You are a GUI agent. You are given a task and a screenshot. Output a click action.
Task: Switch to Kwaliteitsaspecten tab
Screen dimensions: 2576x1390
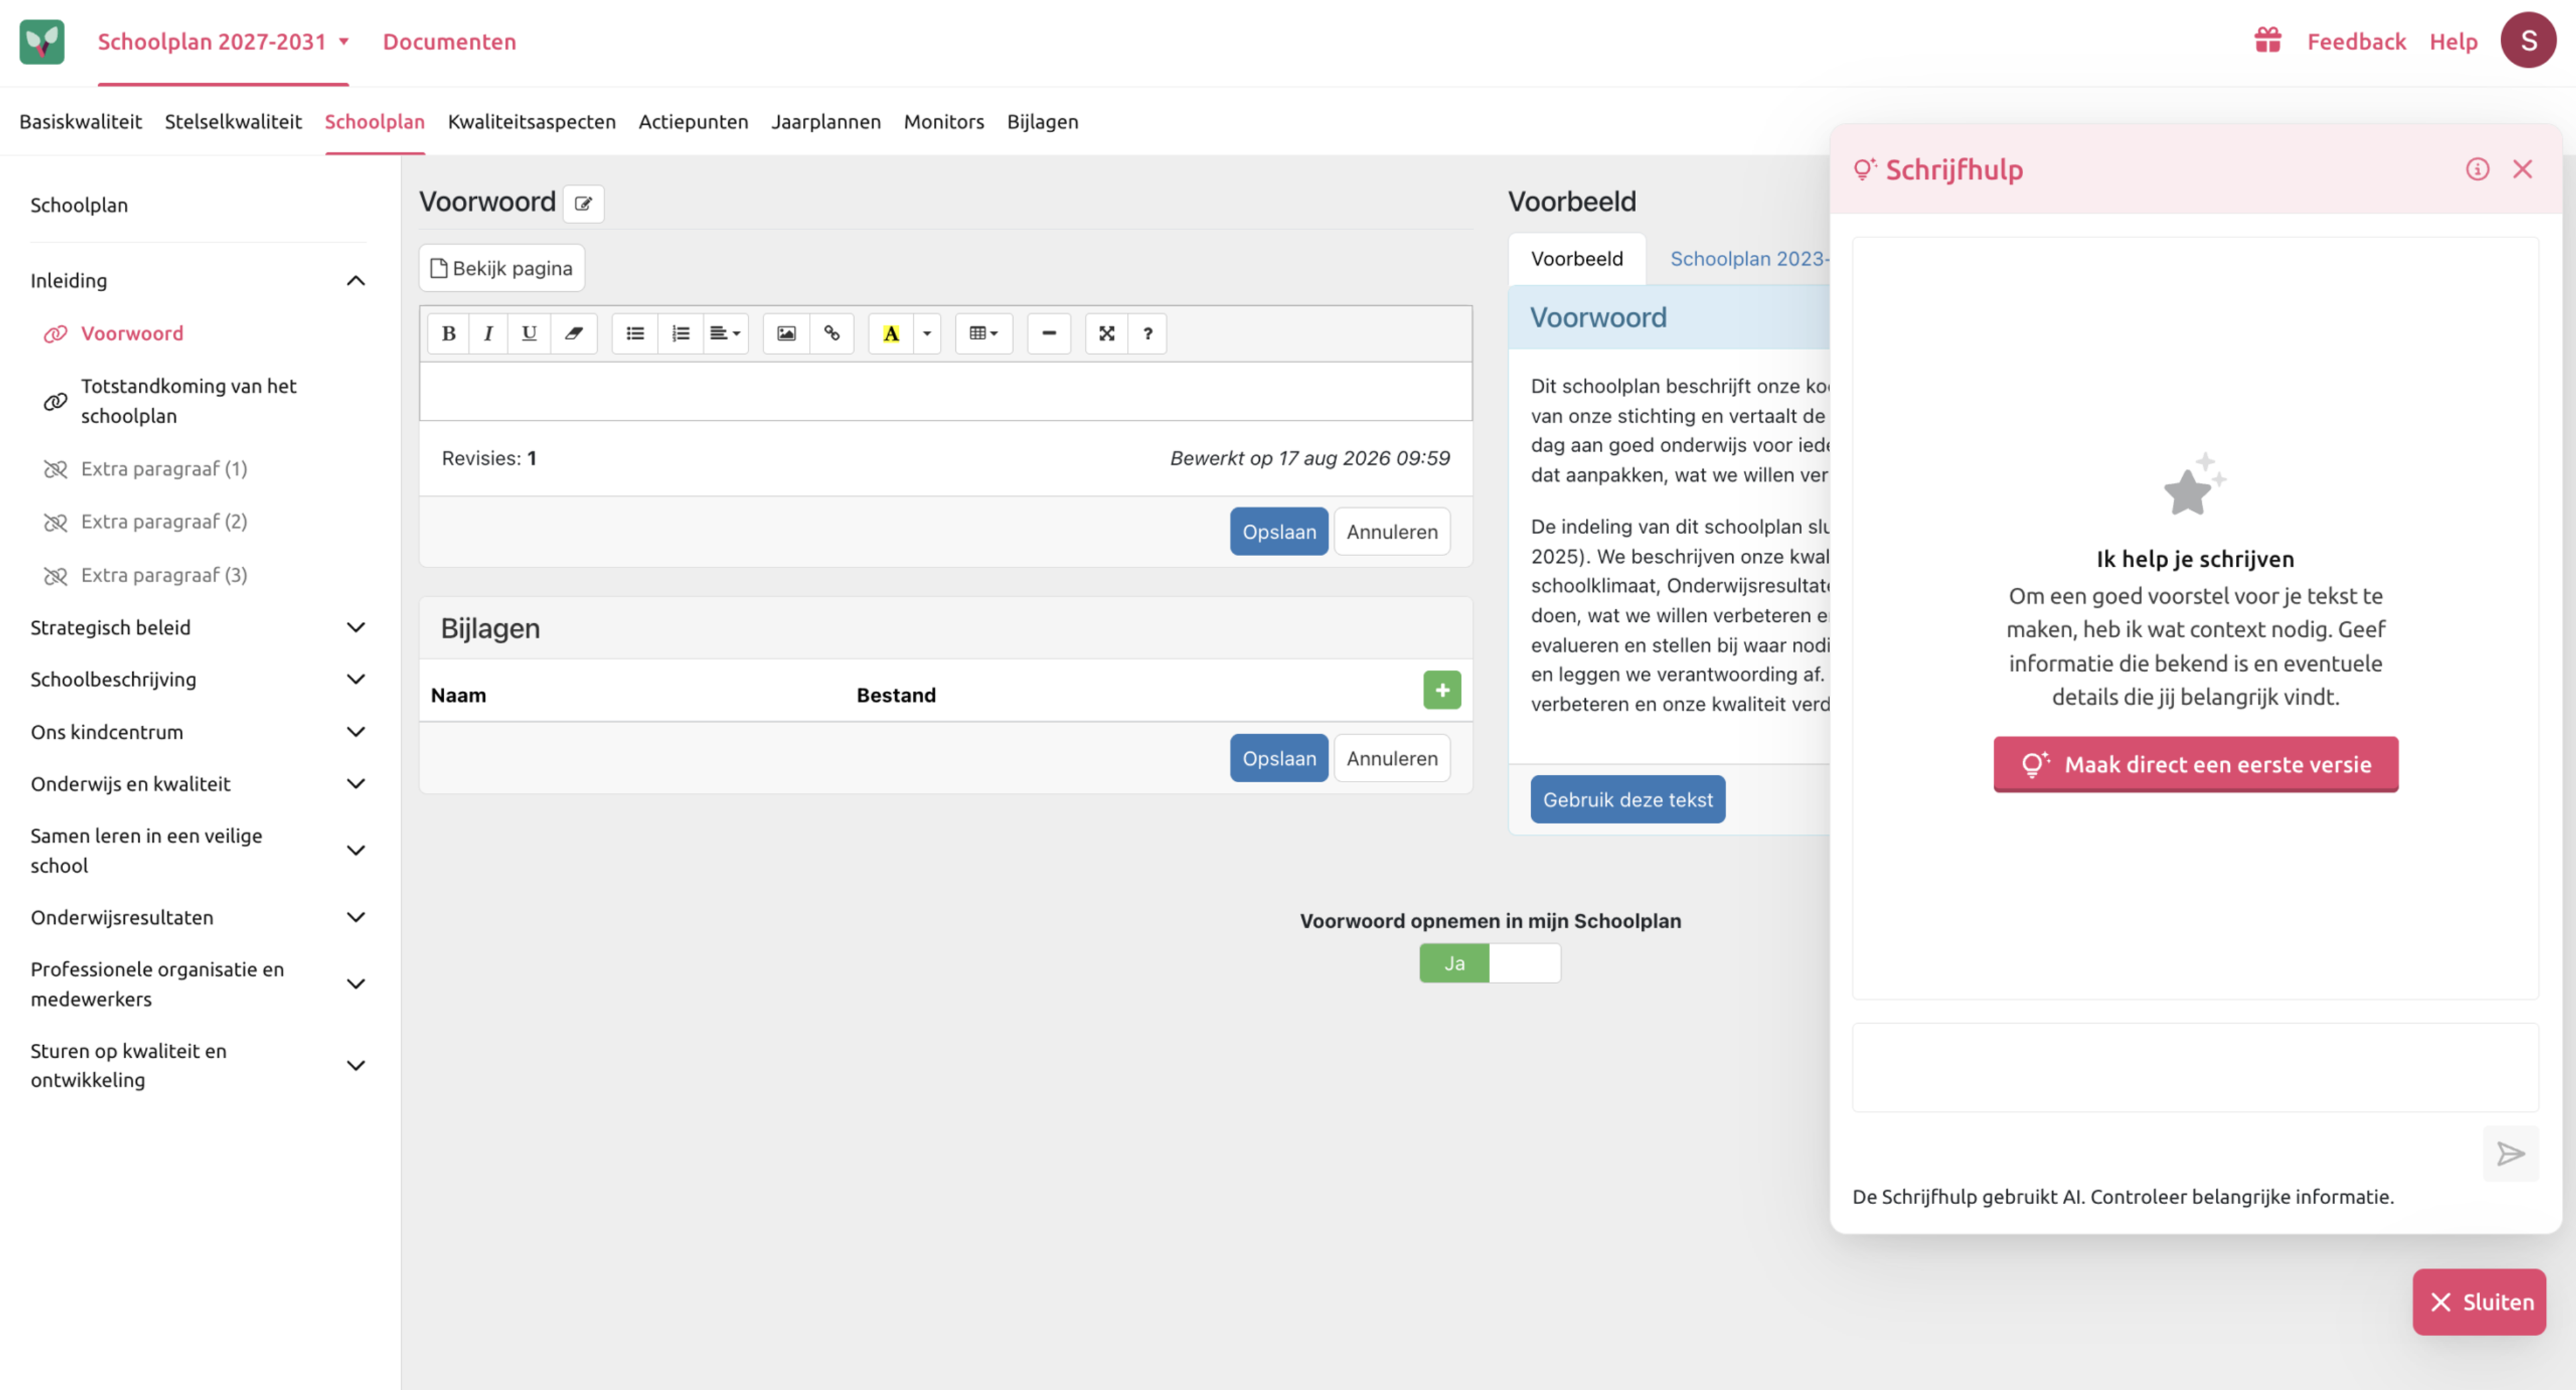click(x=531, y=122)
